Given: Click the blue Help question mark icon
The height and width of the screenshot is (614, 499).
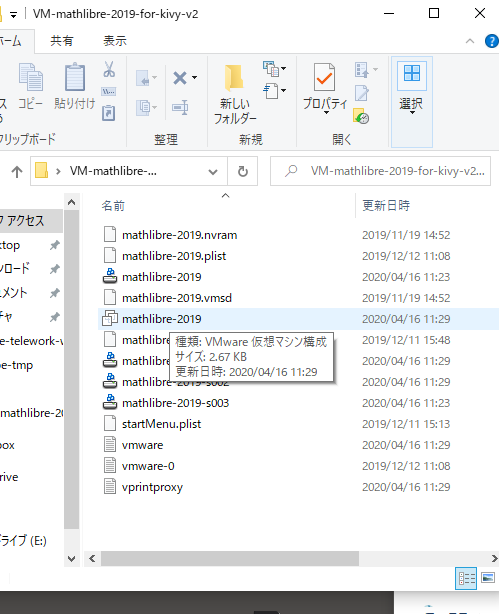Looking at the screenshot, I should click(492, 41).
